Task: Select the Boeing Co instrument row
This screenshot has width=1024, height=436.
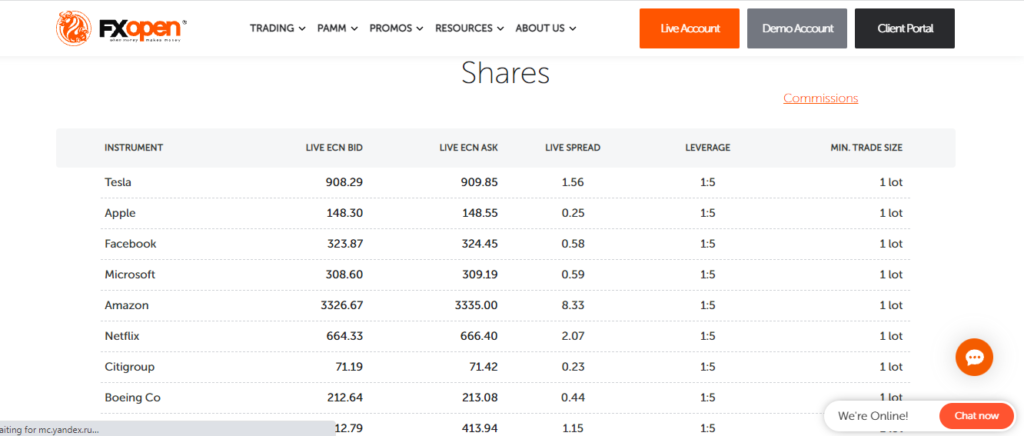Action: [x=505, y=397]
